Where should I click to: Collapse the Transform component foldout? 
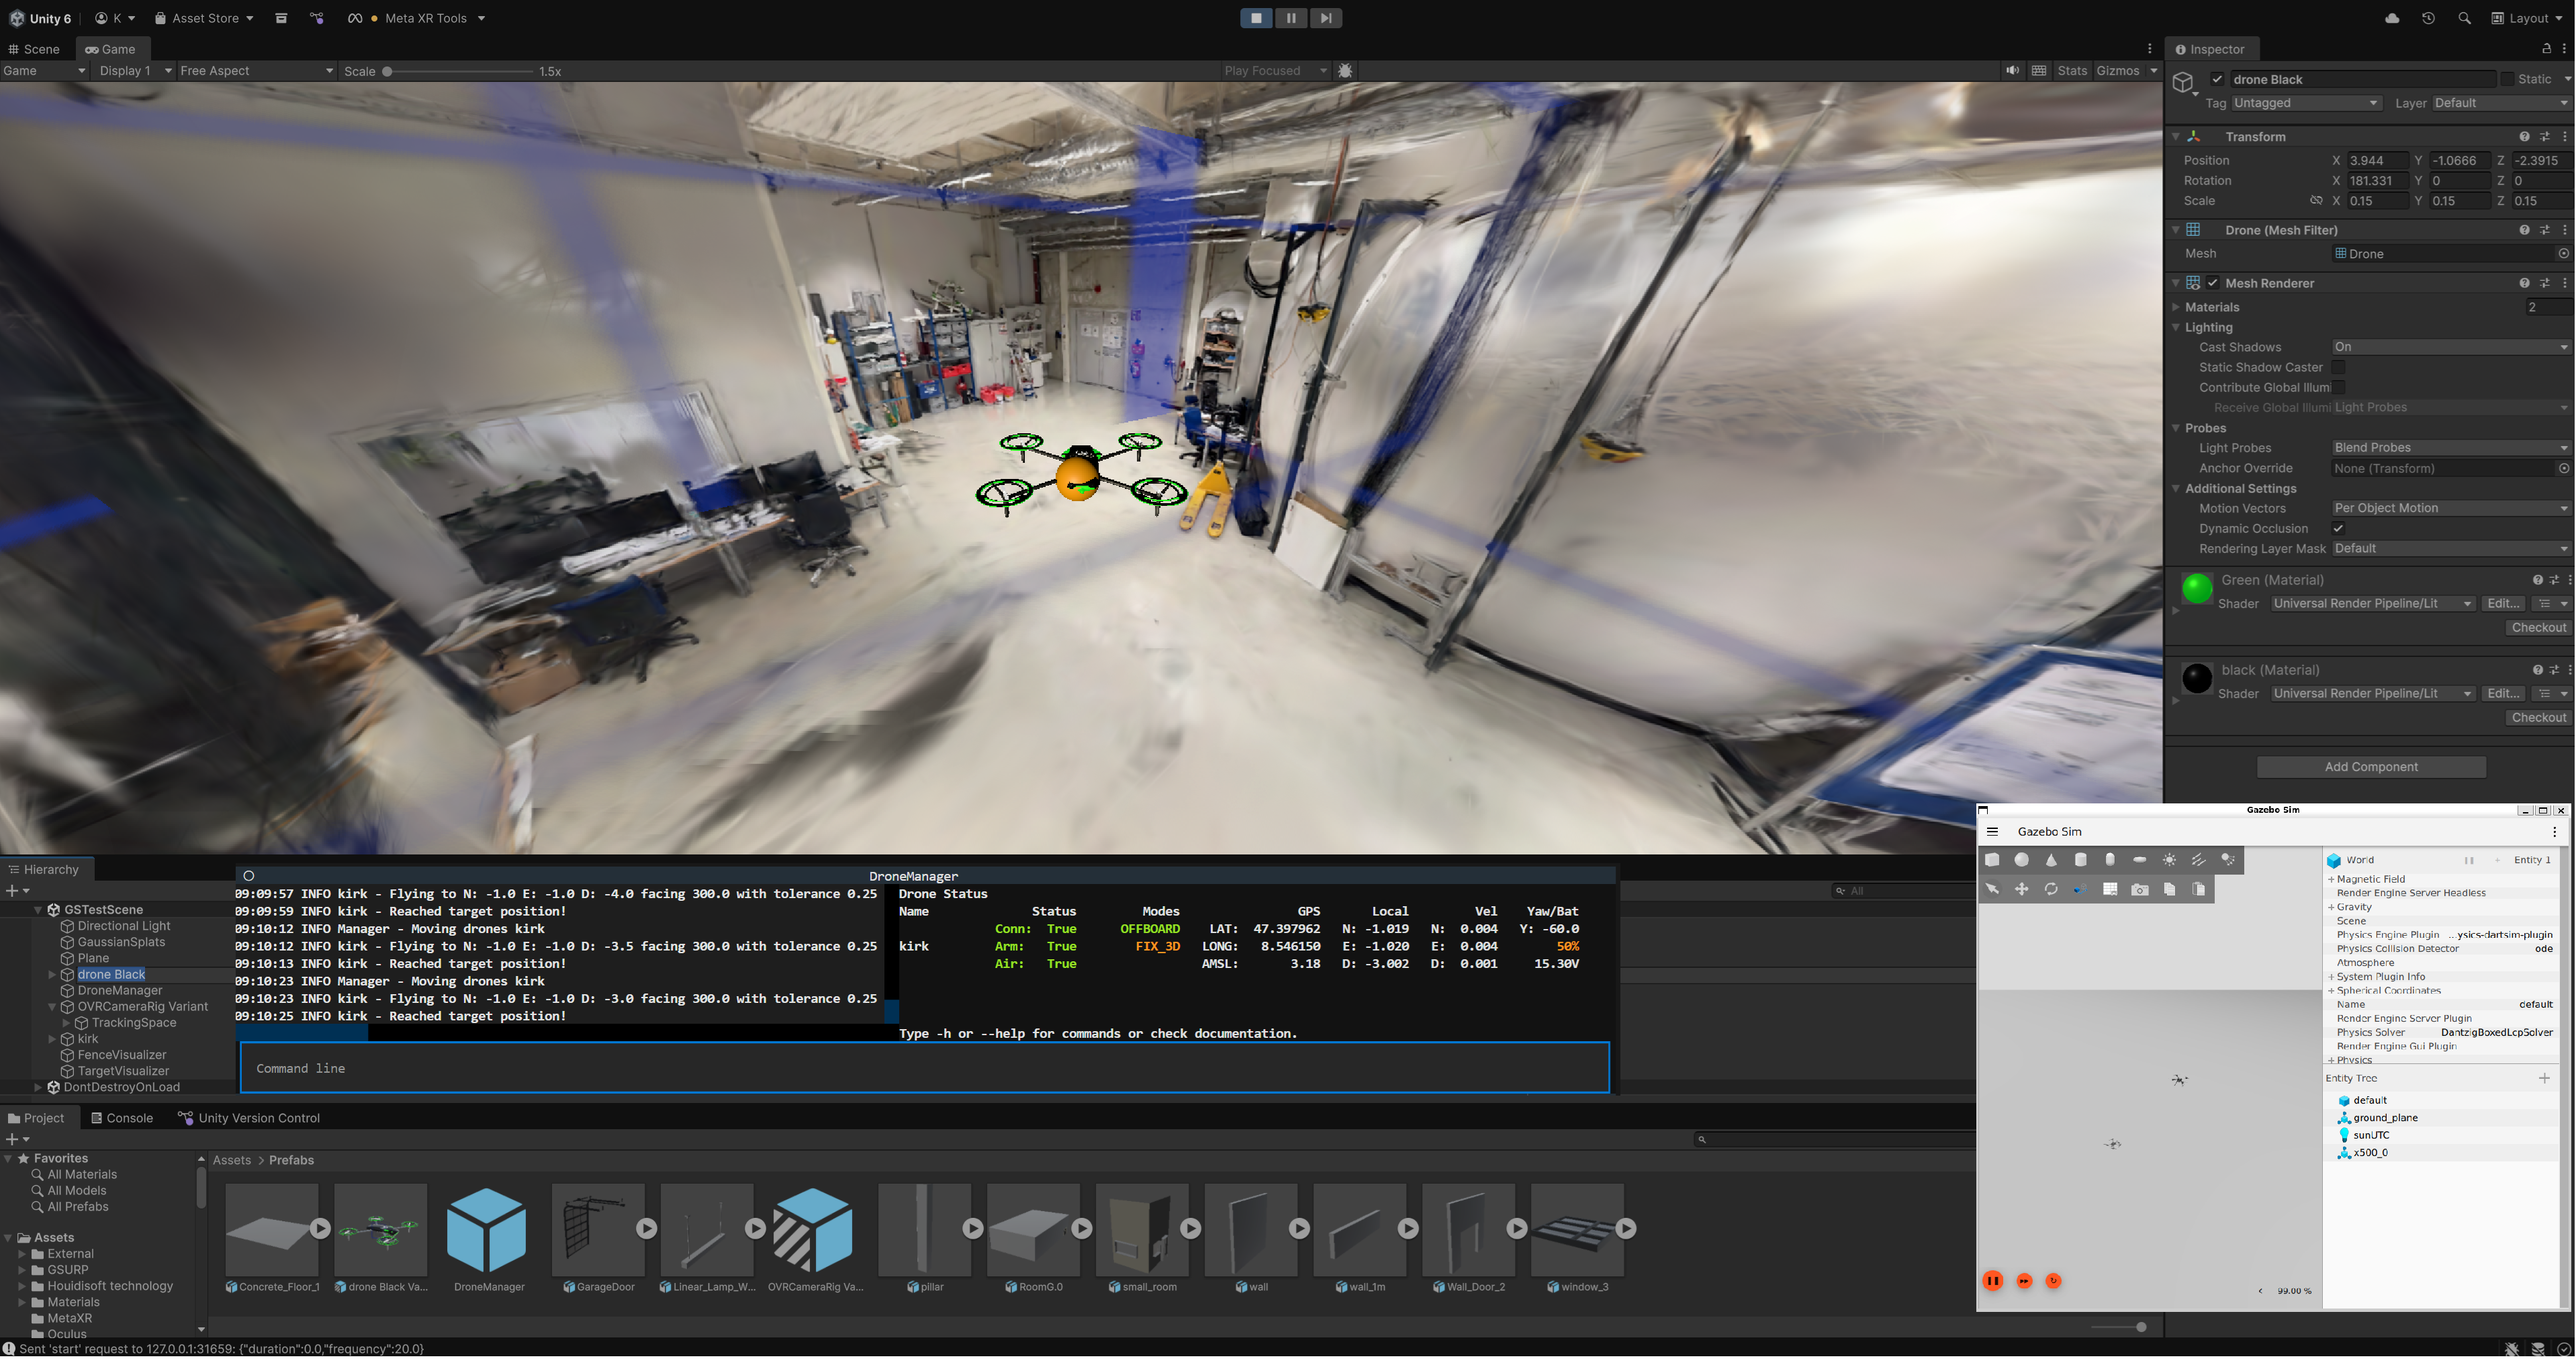click(2175, 136)
